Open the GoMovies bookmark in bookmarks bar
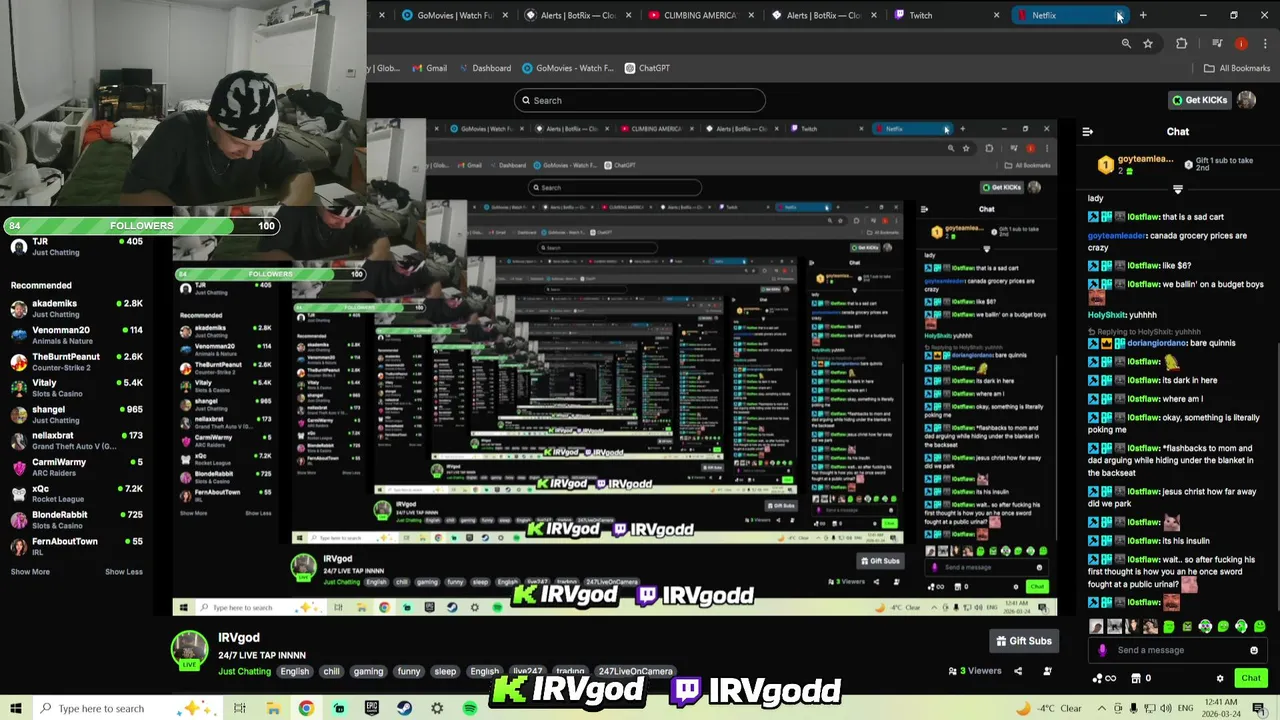Viewport: 1280px width, 720px height. 568,68
